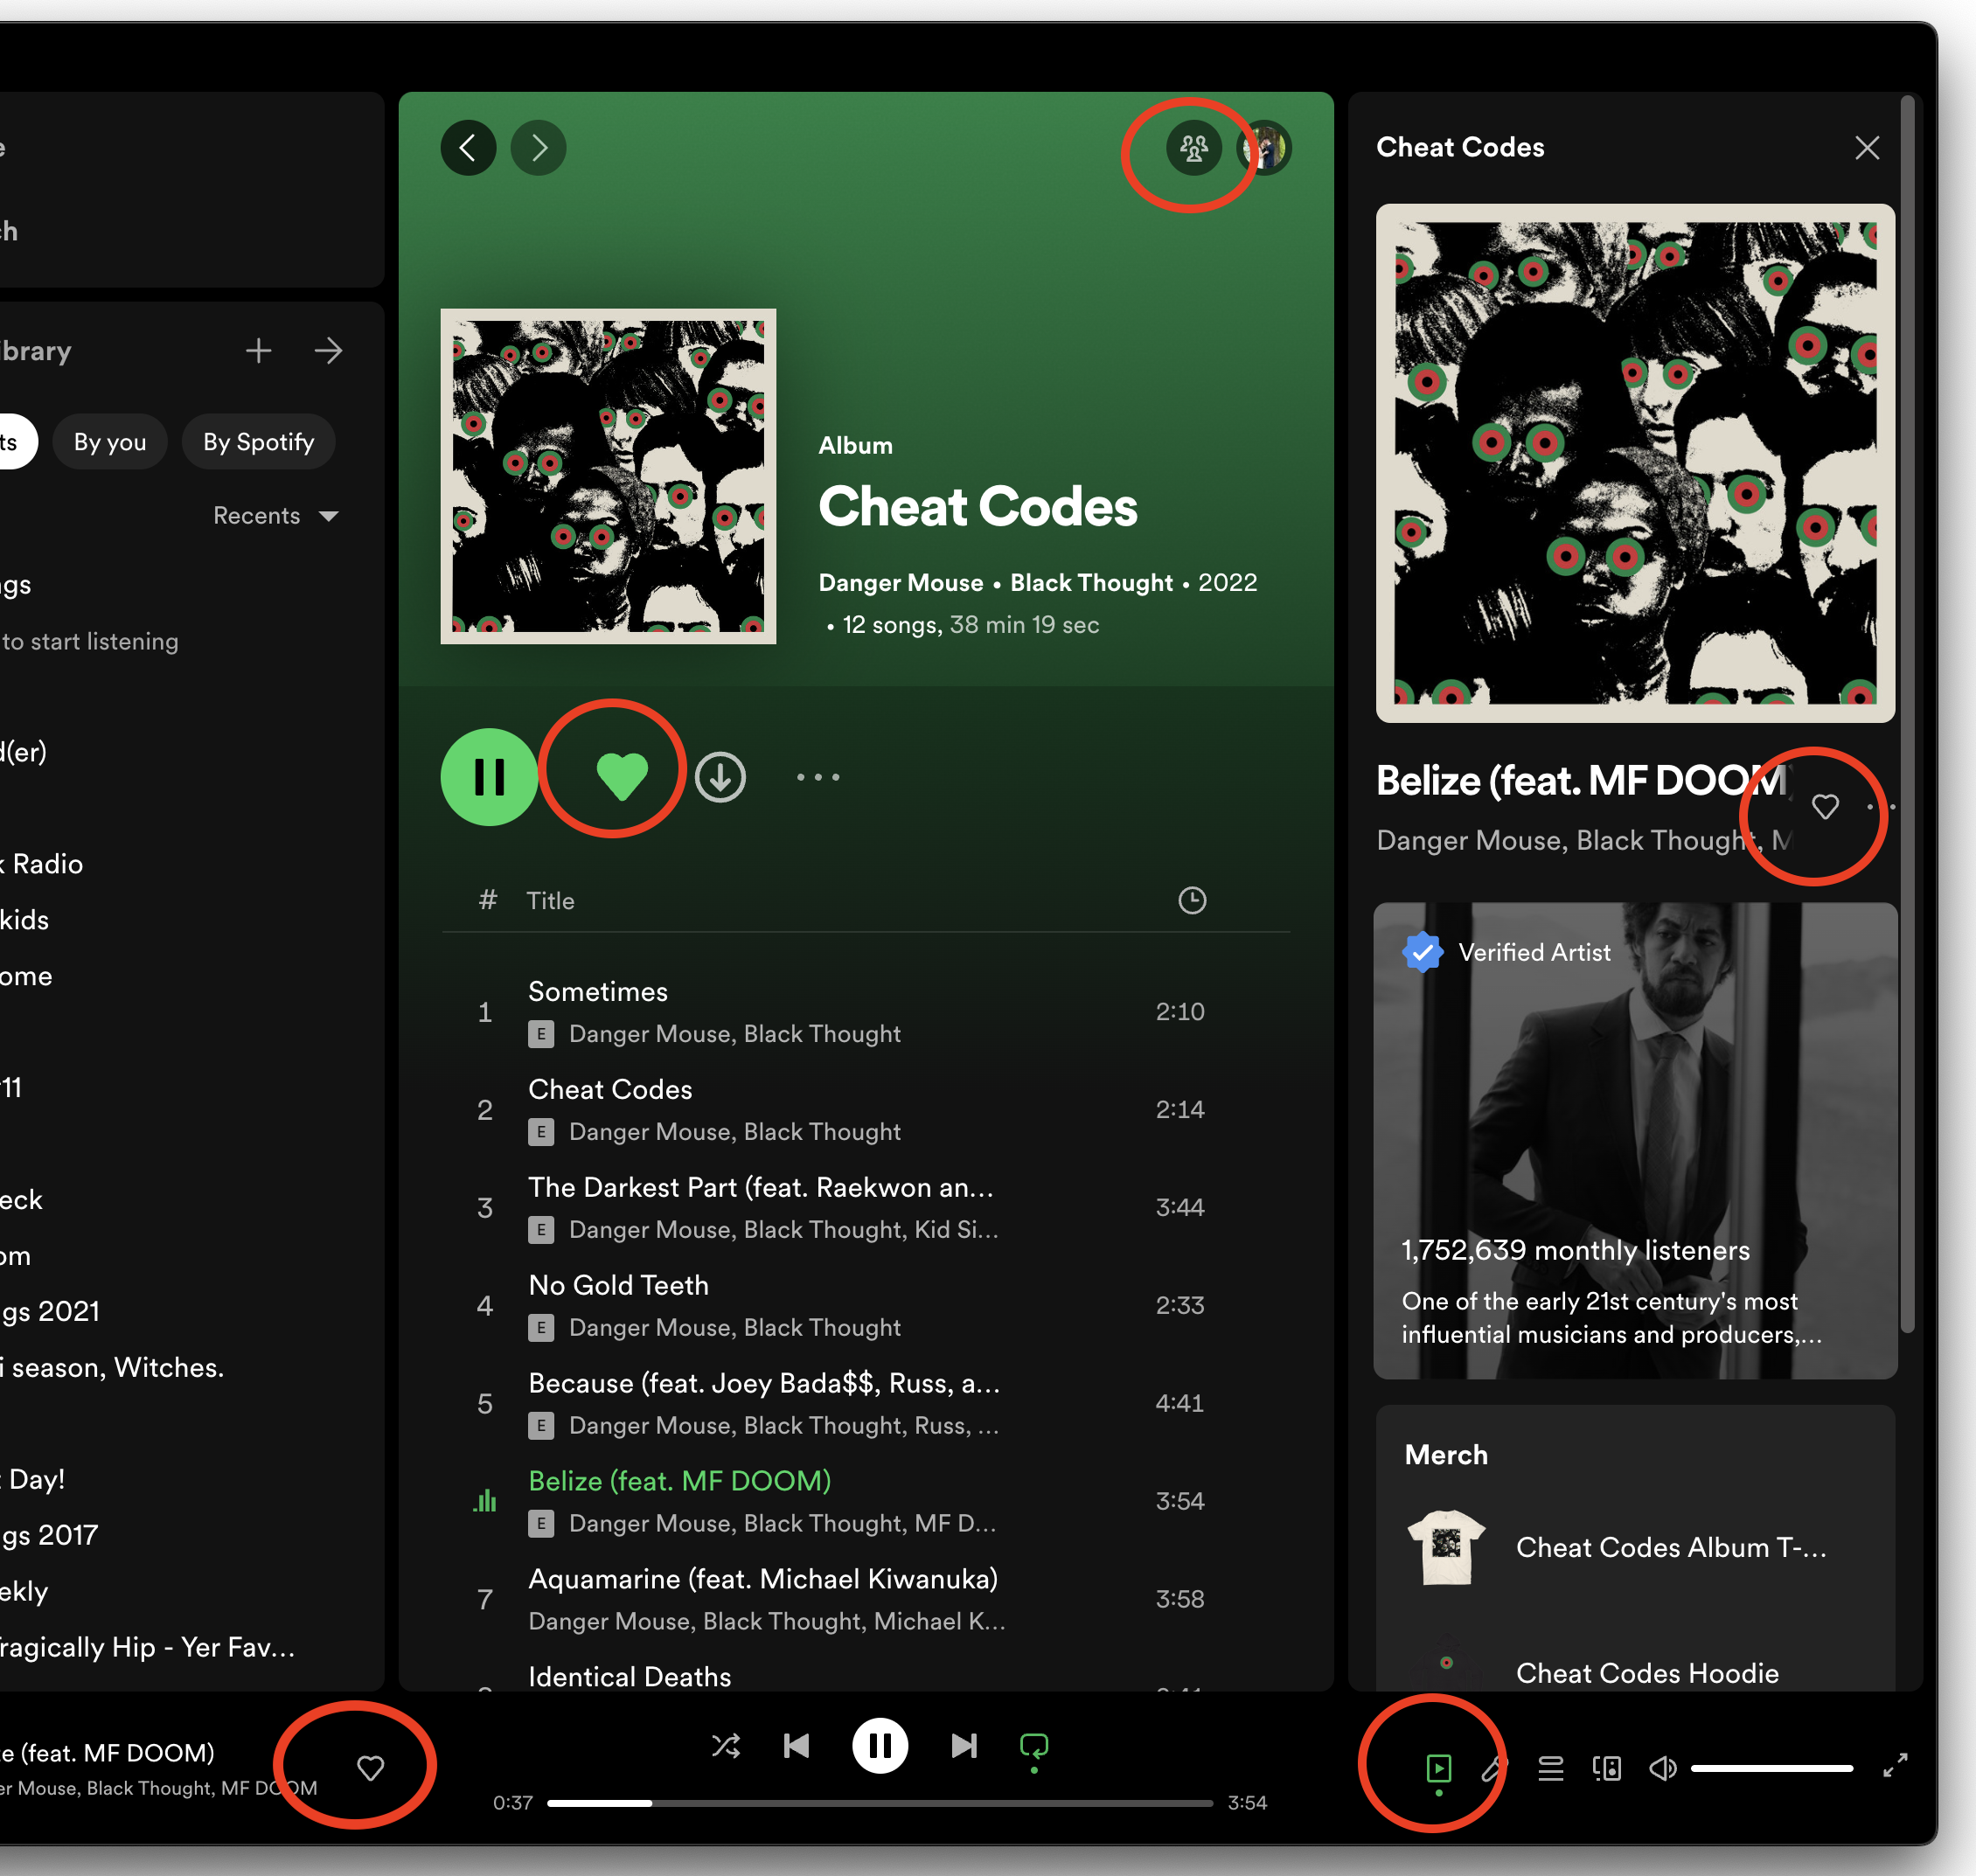Open the Friend Activity icon
Screen dimensions: 1976x1876
[1193, 148]
